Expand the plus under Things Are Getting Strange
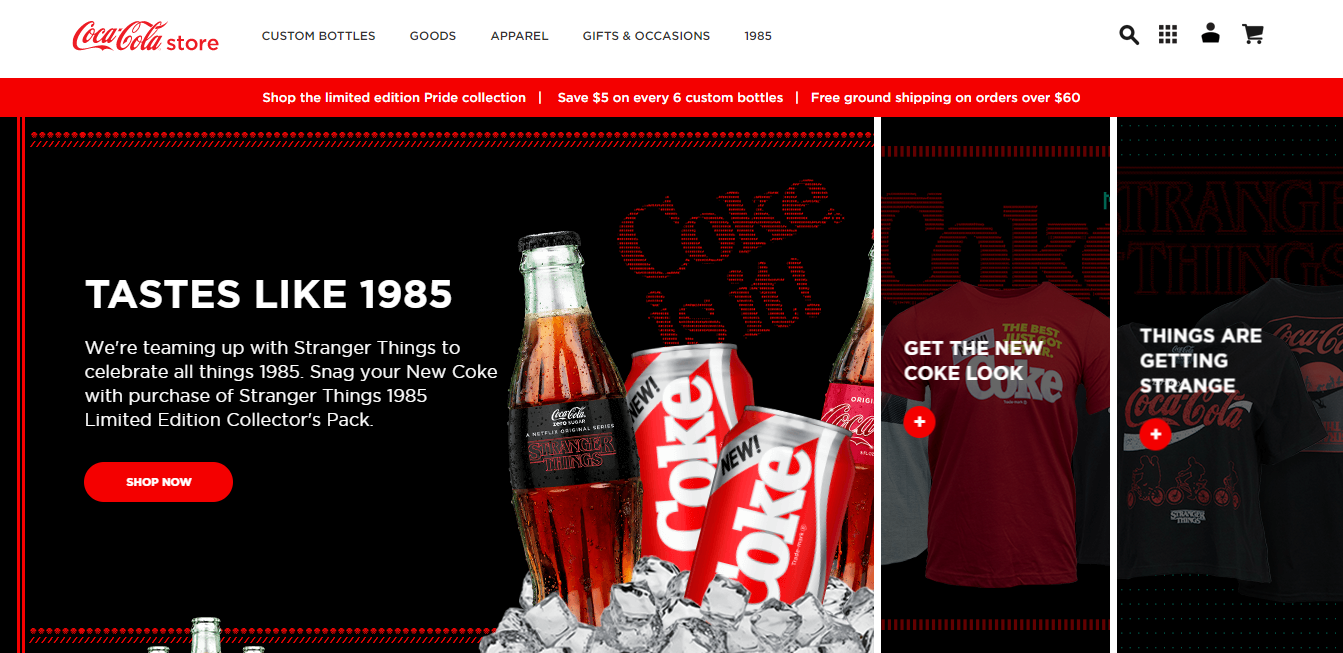The height and width of the screenshot is (653, 1343). (1155, 434)
